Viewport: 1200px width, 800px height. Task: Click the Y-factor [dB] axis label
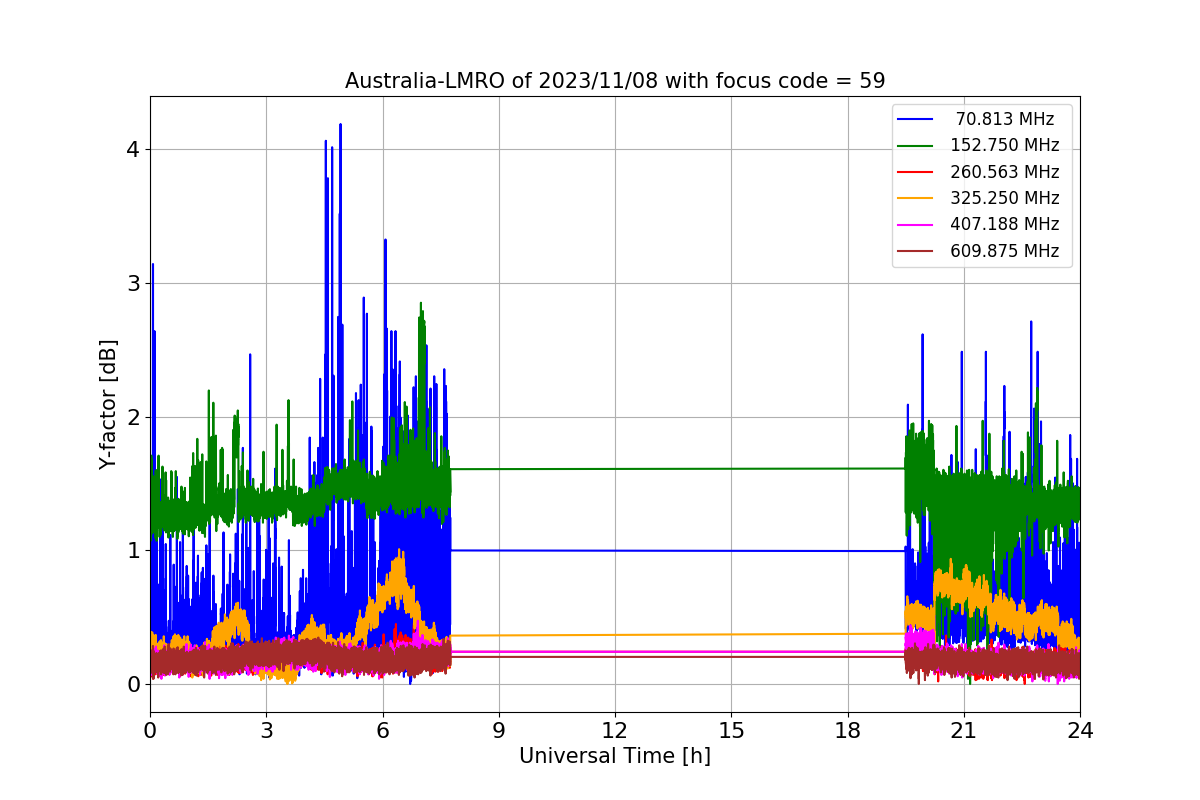pos(108,405)
